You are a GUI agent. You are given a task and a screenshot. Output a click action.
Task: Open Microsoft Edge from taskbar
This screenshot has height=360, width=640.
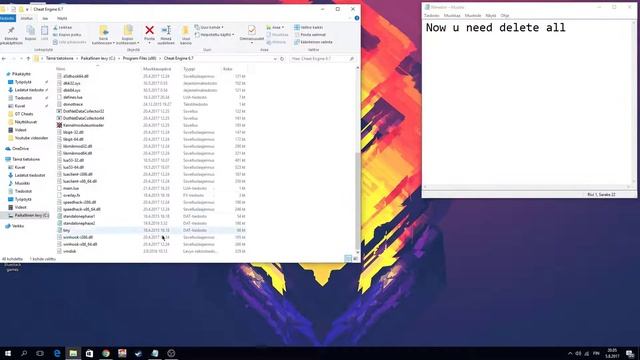click(x=57, y=353)
